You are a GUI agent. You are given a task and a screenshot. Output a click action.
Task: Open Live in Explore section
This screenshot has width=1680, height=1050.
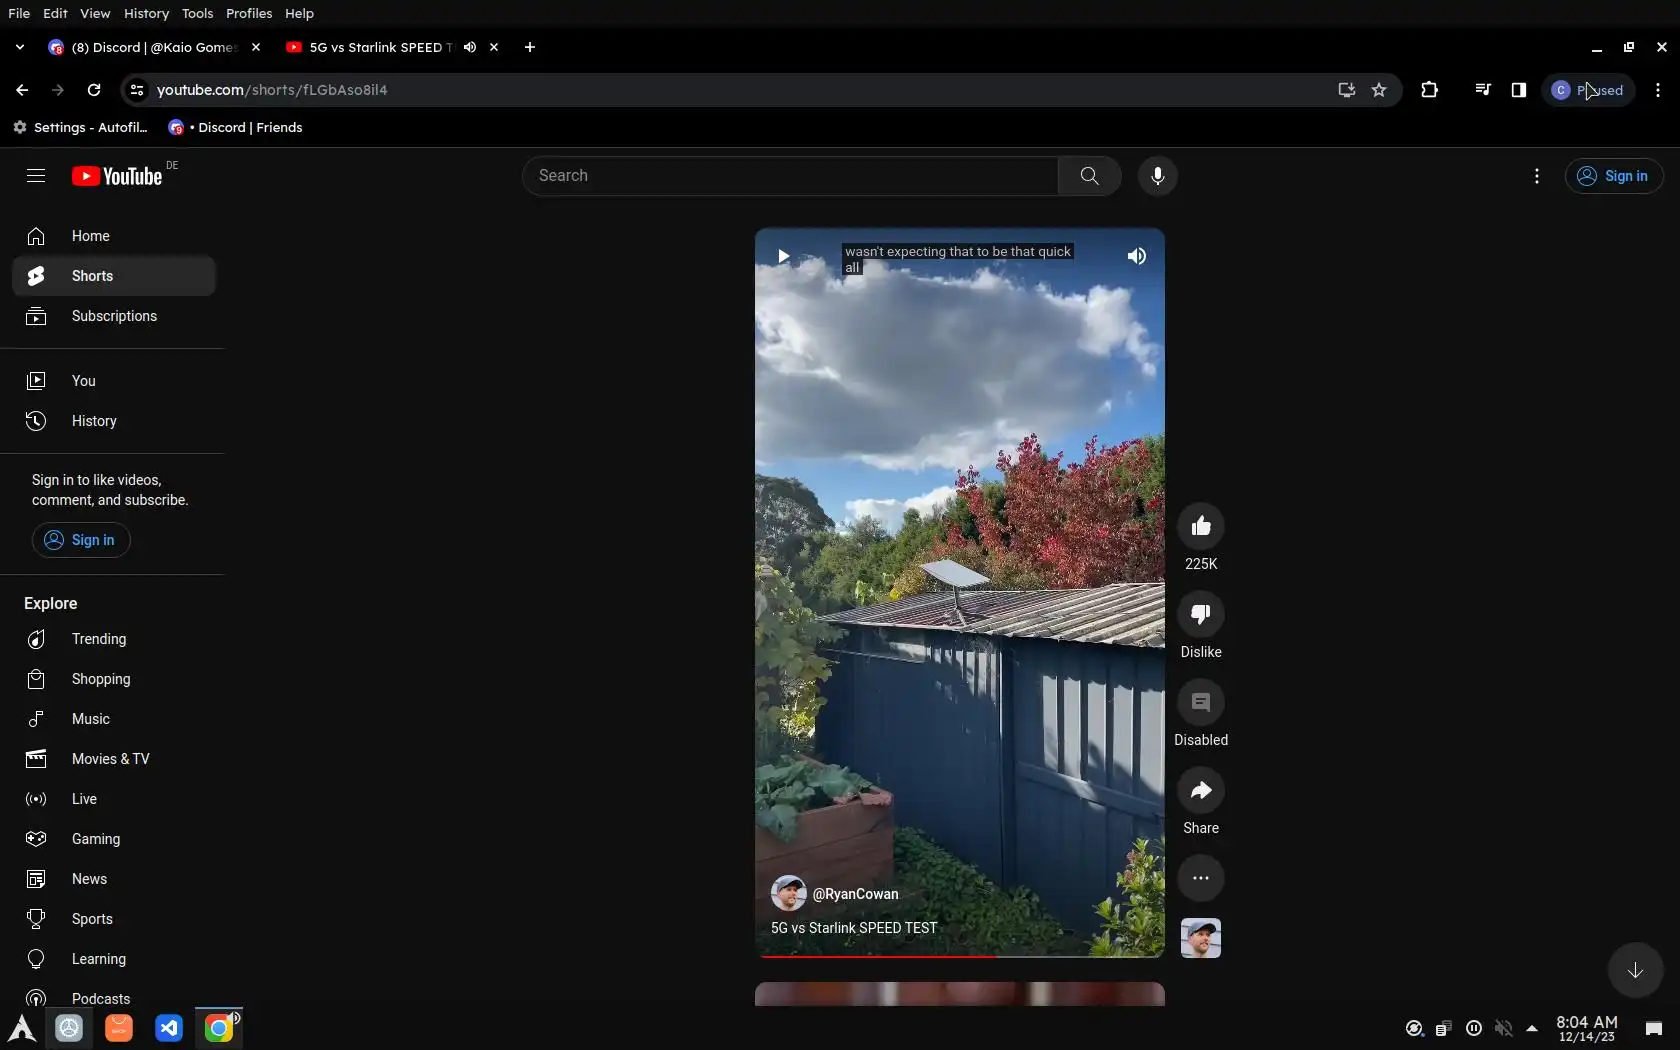(114, 799)
